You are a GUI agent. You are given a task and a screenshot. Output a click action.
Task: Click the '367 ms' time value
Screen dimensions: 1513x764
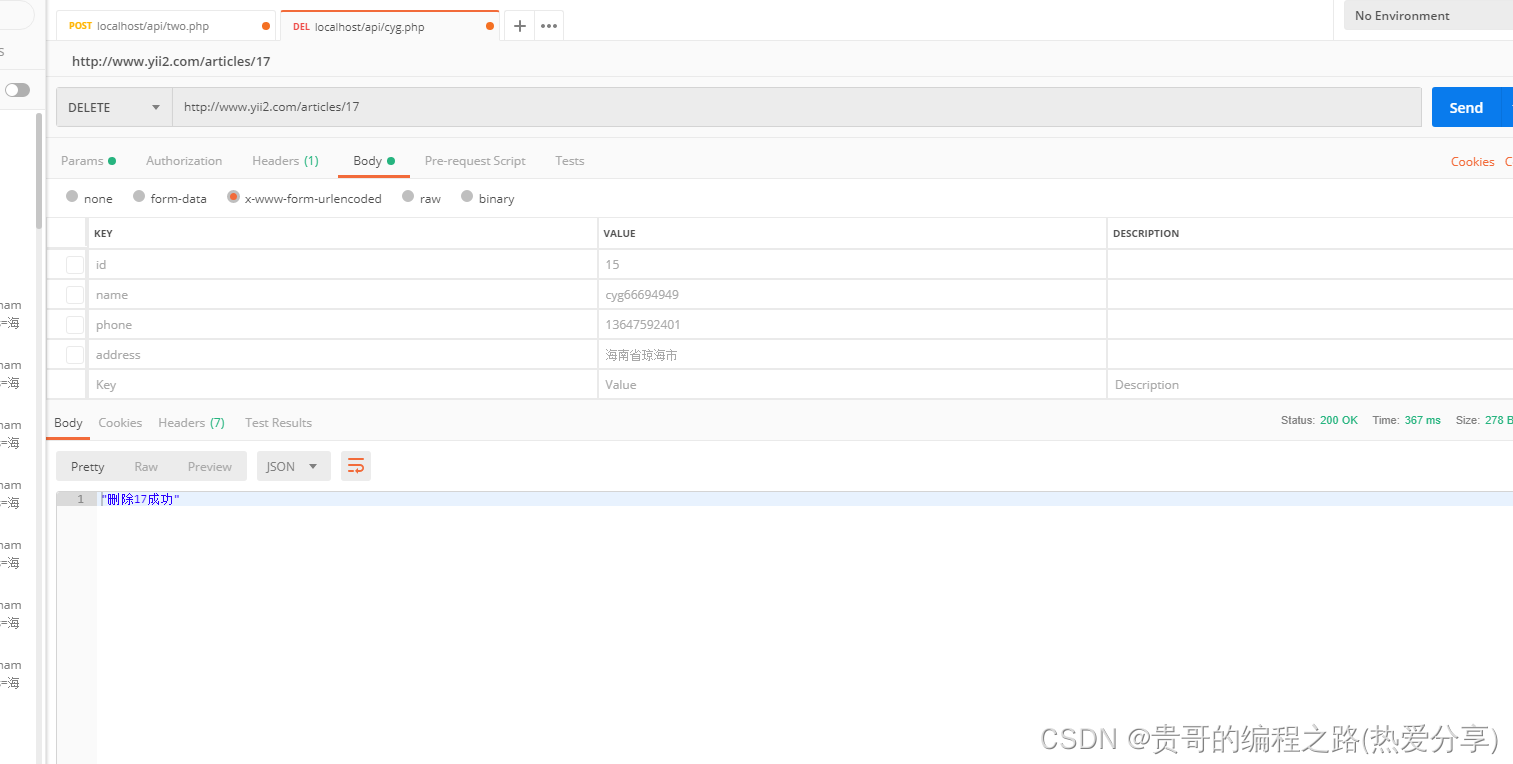[x=1423, y=421]
